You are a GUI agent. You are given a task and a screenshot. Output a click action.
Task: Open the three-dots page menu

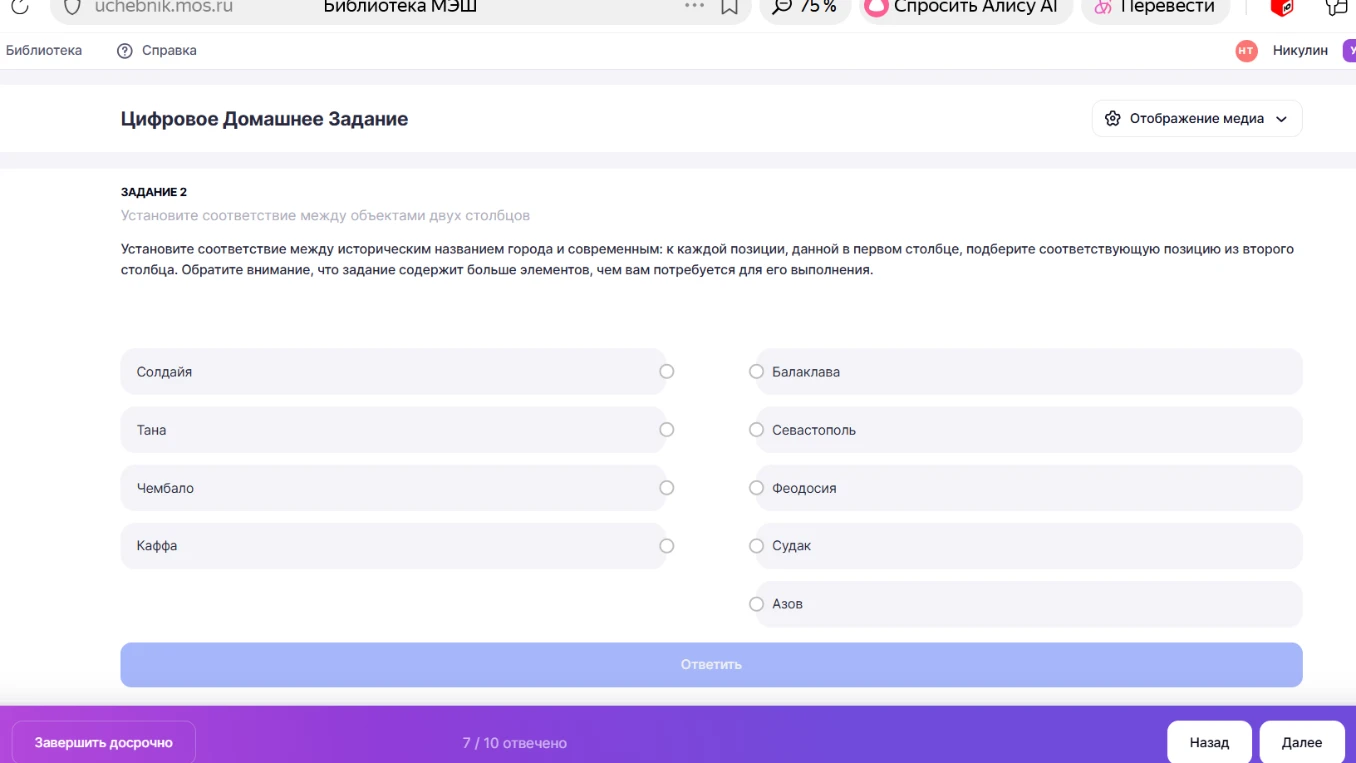pos(694,6)
